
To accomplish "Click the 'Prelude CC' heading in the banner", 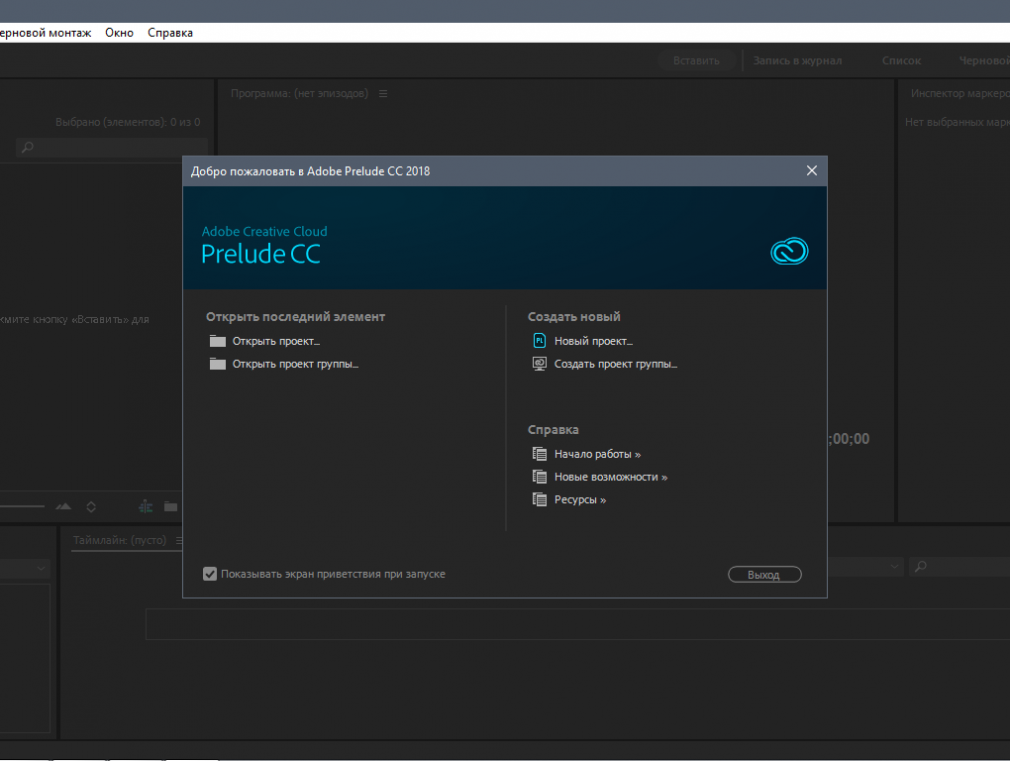I will click(261, 254).
